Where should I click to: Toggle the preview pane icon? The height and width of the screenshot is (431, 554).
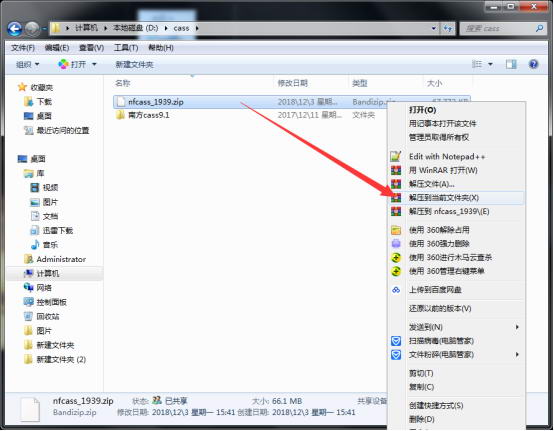coord(511,64)
